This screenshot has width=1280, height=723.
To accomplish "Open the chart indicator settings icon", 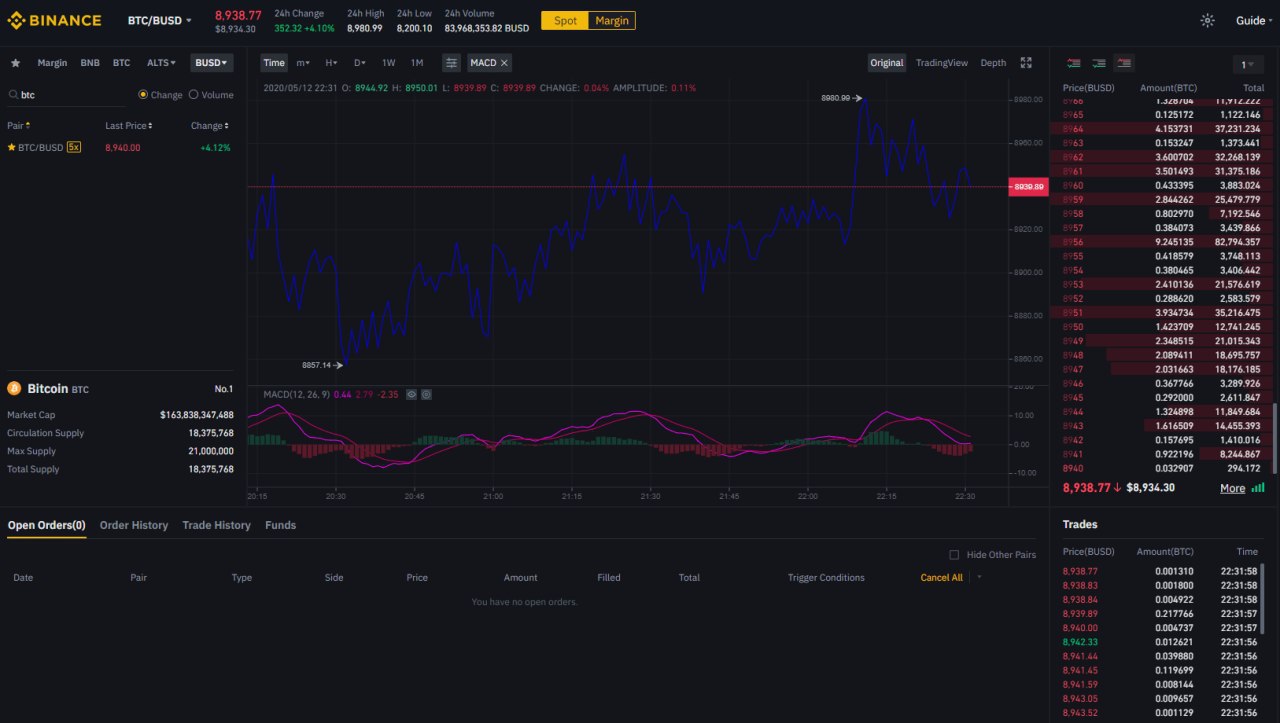I will tap(452, 63).
